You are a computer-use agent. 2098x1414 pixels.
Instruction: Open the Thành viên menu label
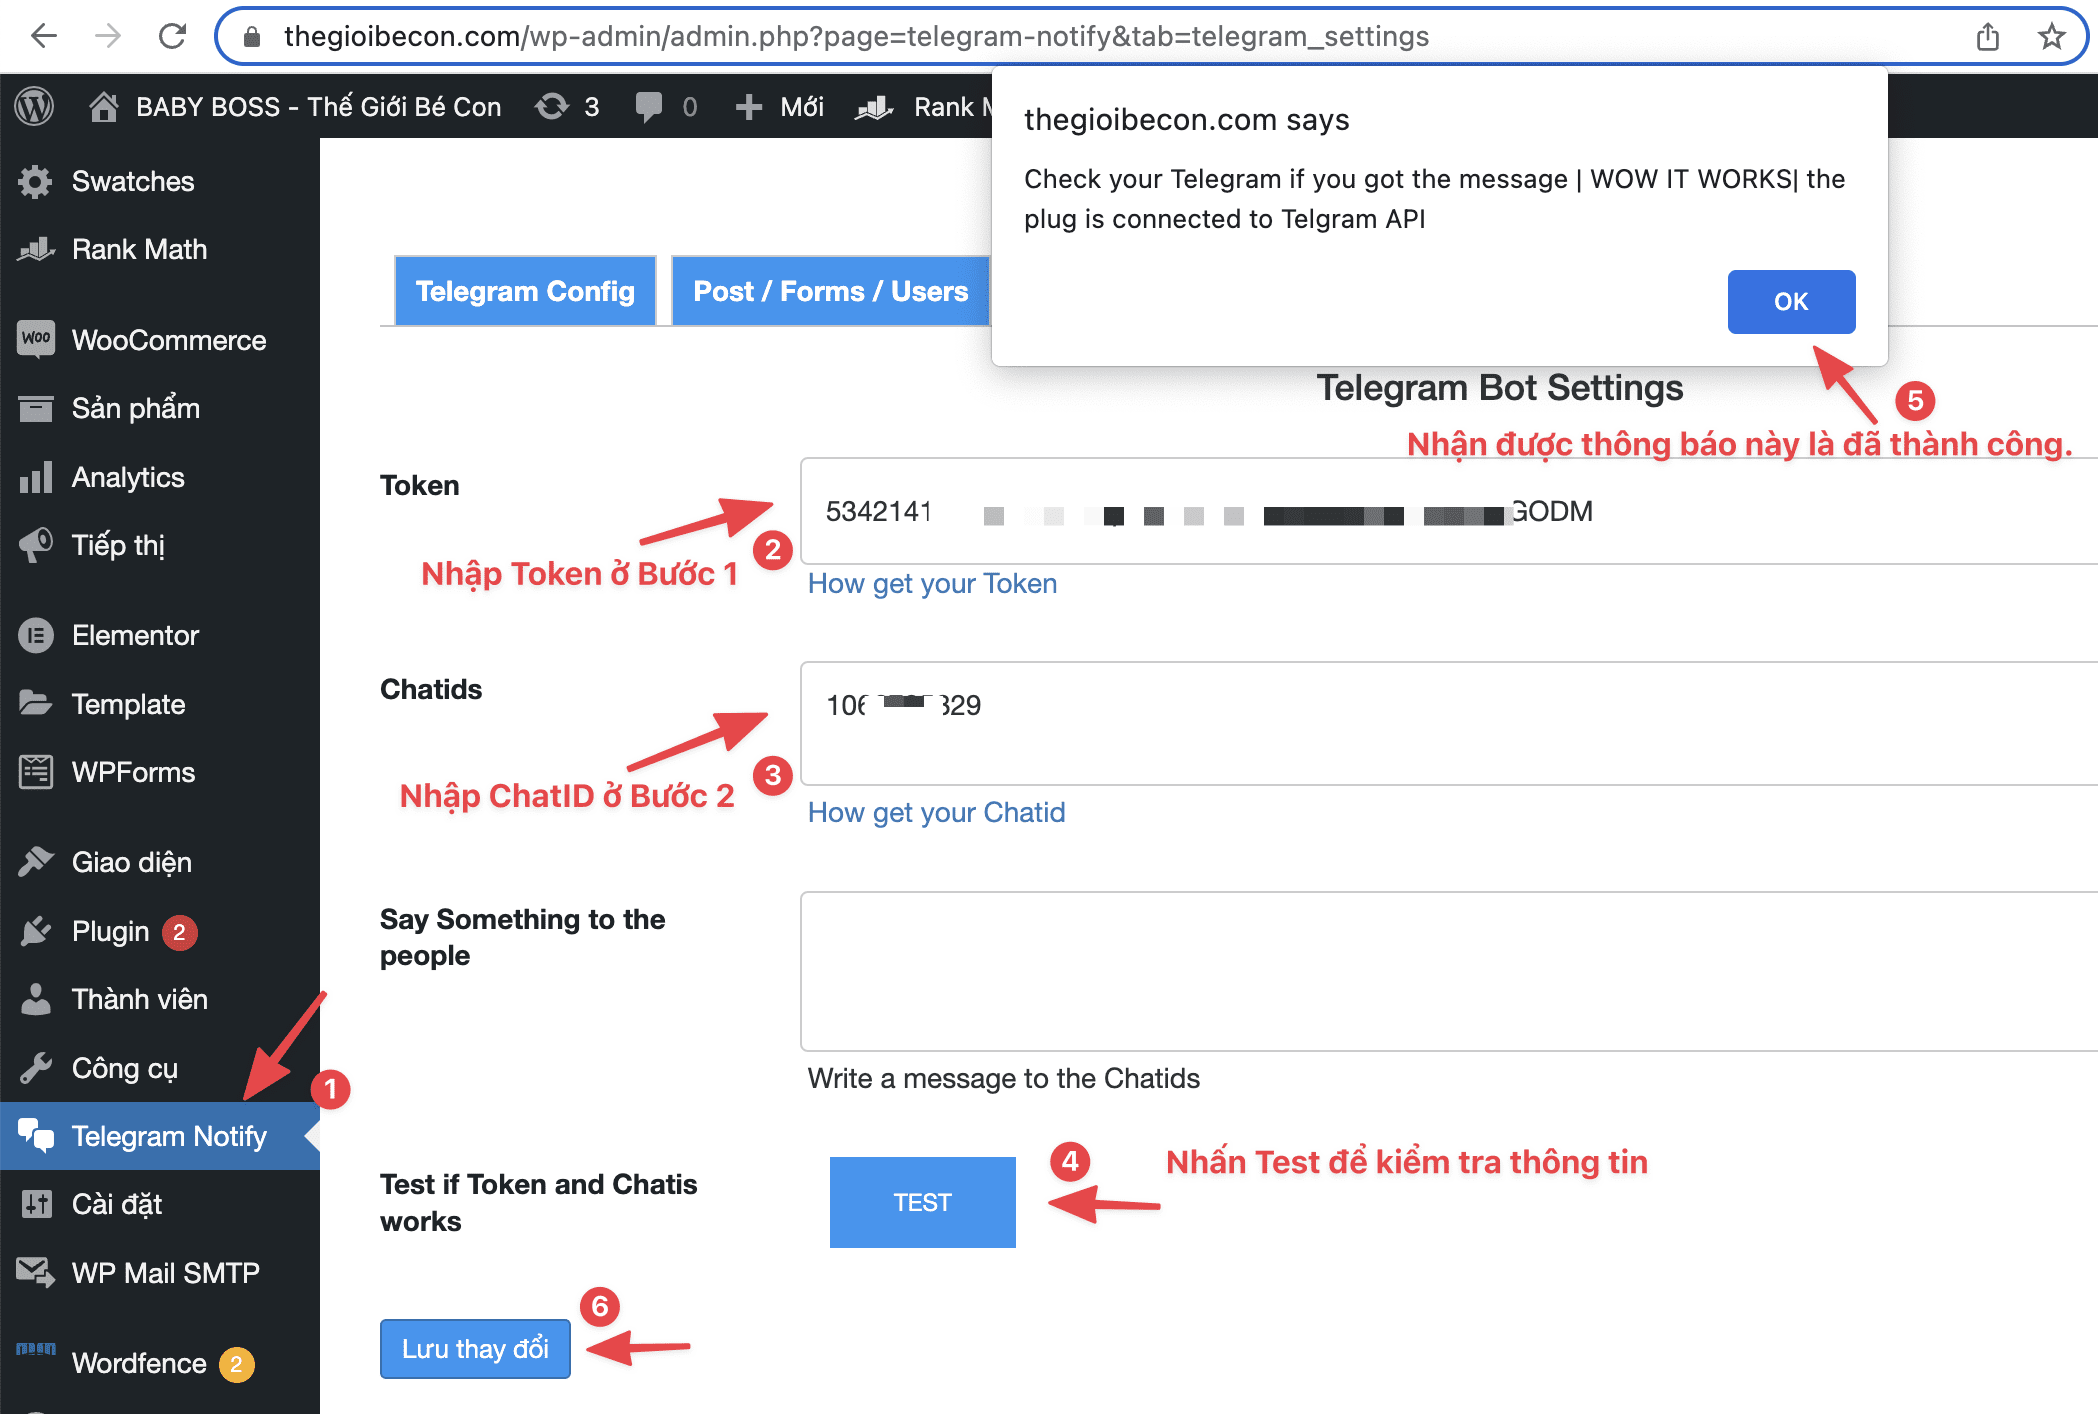[x=140, y=999]
